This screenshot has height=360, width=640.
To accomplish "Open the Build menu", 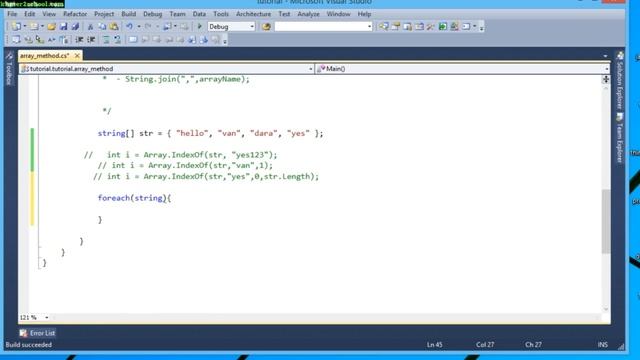I will tap(129, 14).
